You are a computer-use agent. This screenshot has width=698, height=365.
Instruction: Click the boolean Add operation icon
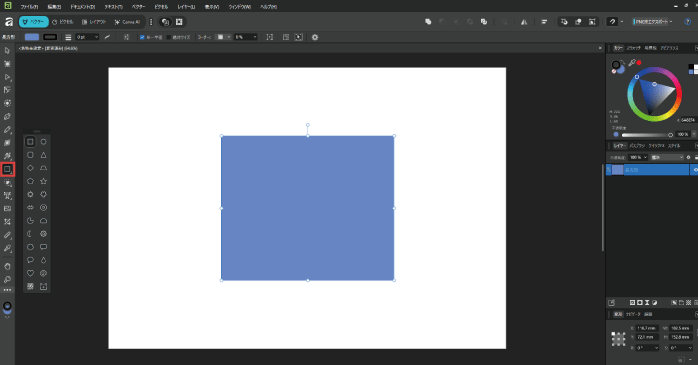(428, 22)
